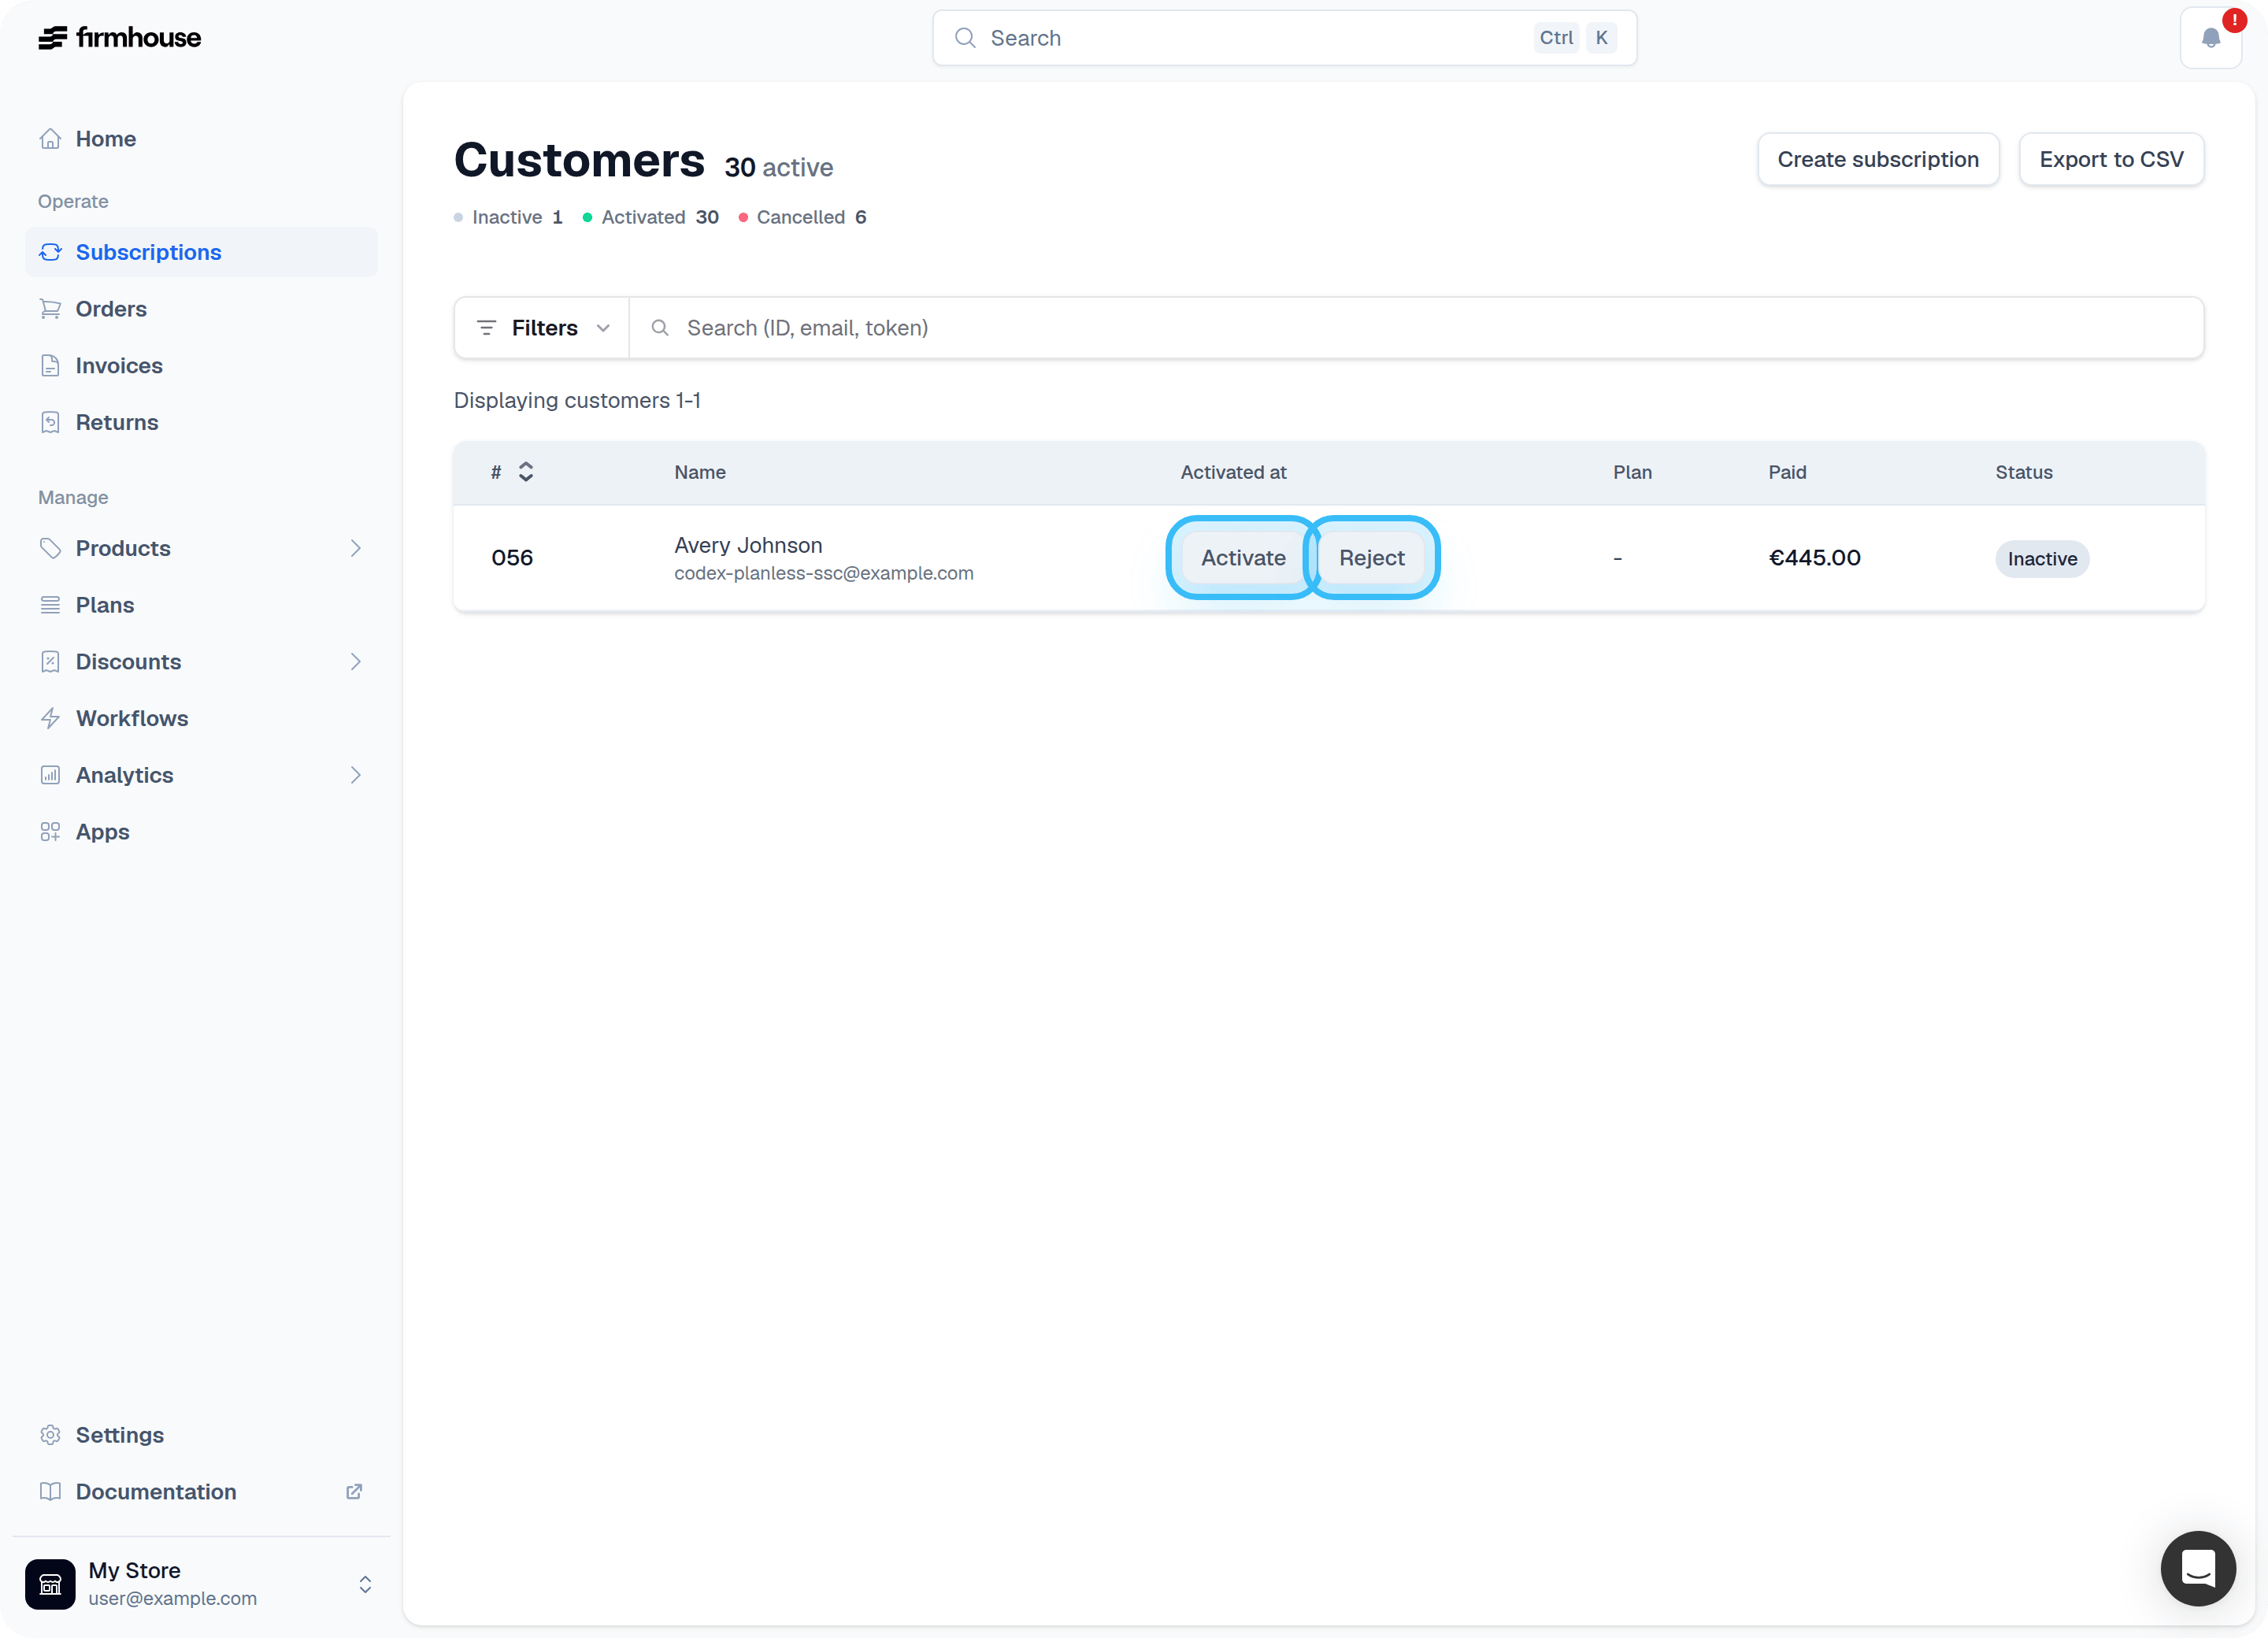Click Create subscription button
The width and height of the screenshot is (2268, 1638).
1878,159
